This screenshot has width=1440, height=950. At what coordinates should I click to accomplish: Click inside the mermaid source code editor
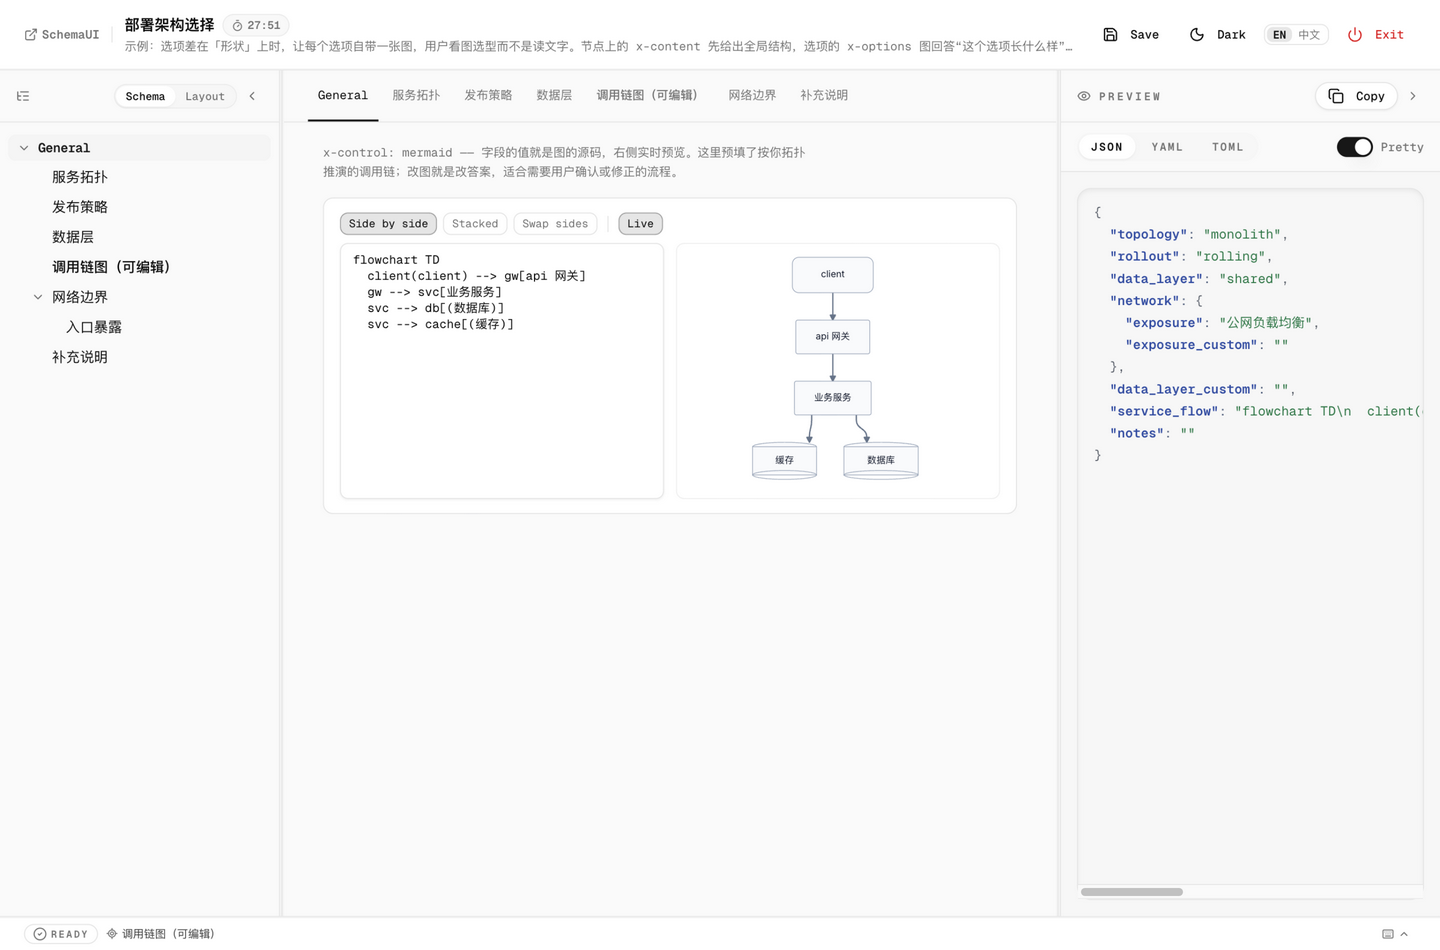(x=502, y=370)
